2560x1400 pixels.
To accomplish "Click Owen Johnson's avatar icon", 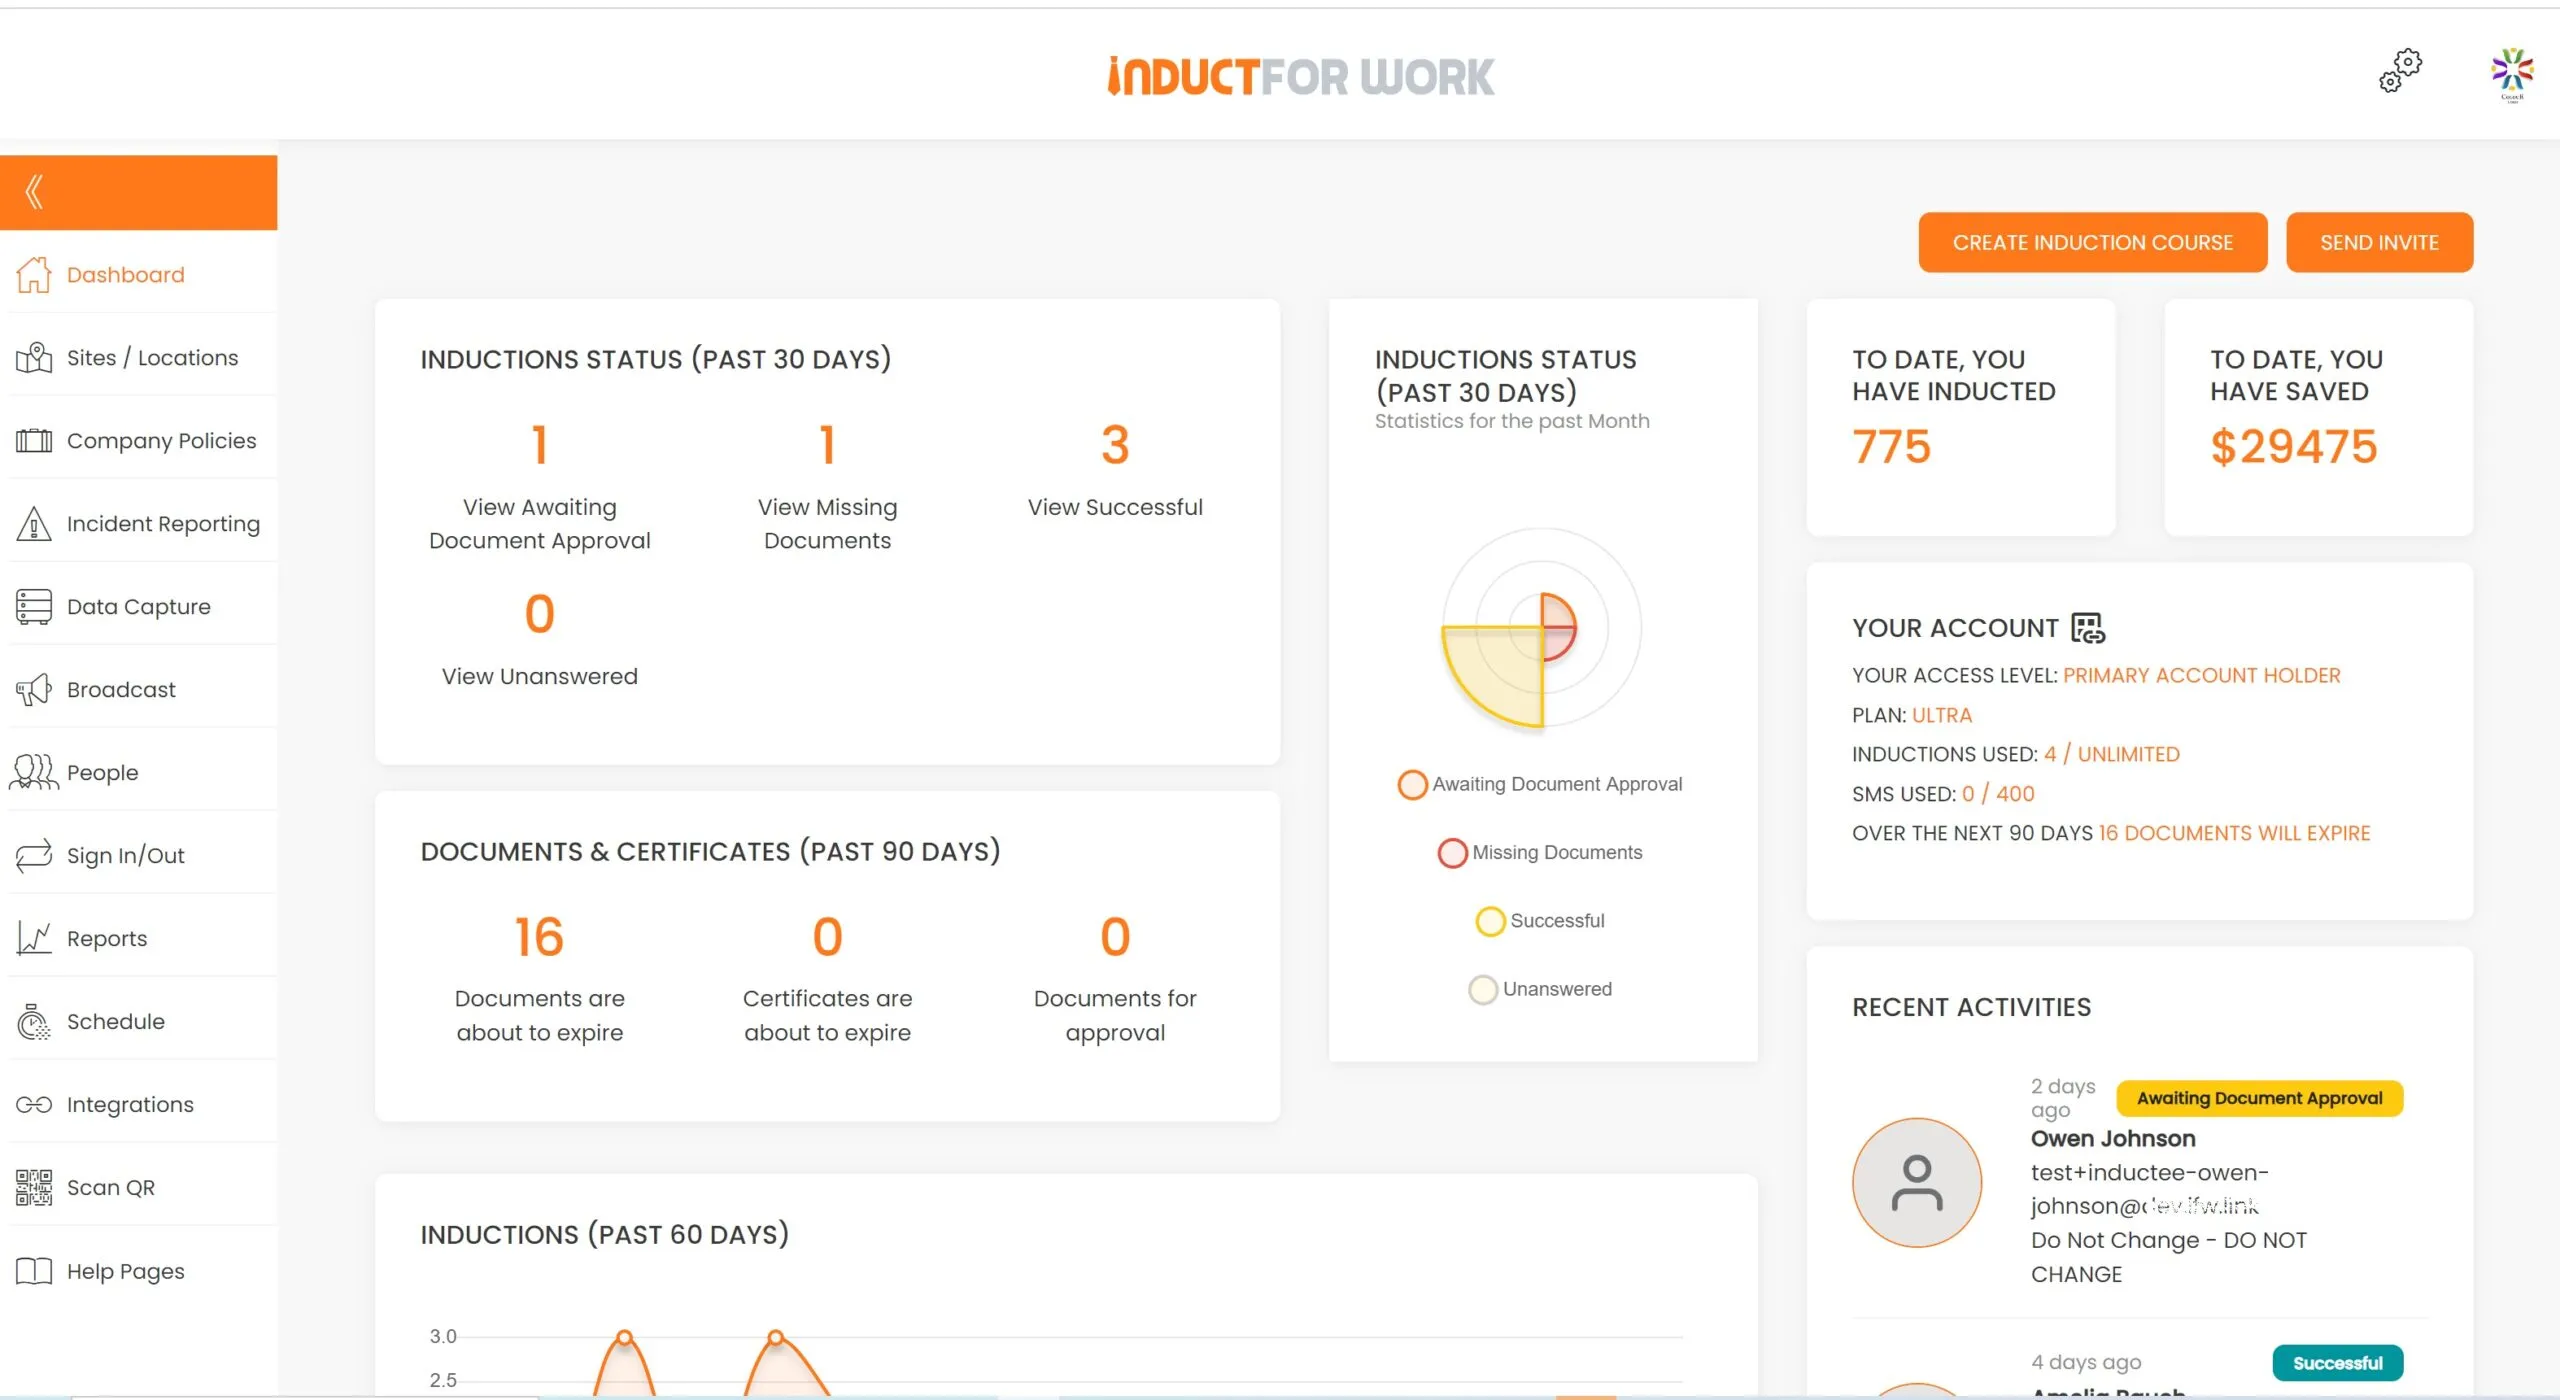I will 1917,1183.
